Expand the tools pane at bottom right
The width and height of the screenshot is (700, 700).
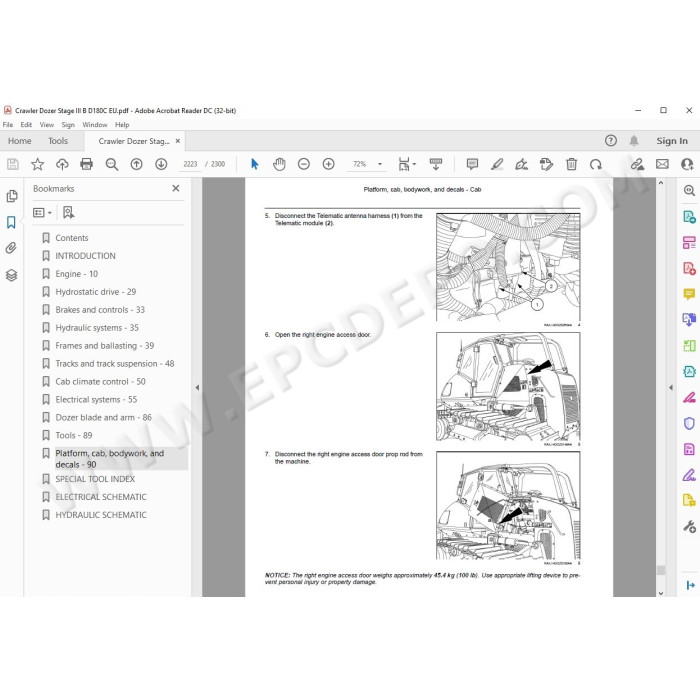click(x=690, y=585)
